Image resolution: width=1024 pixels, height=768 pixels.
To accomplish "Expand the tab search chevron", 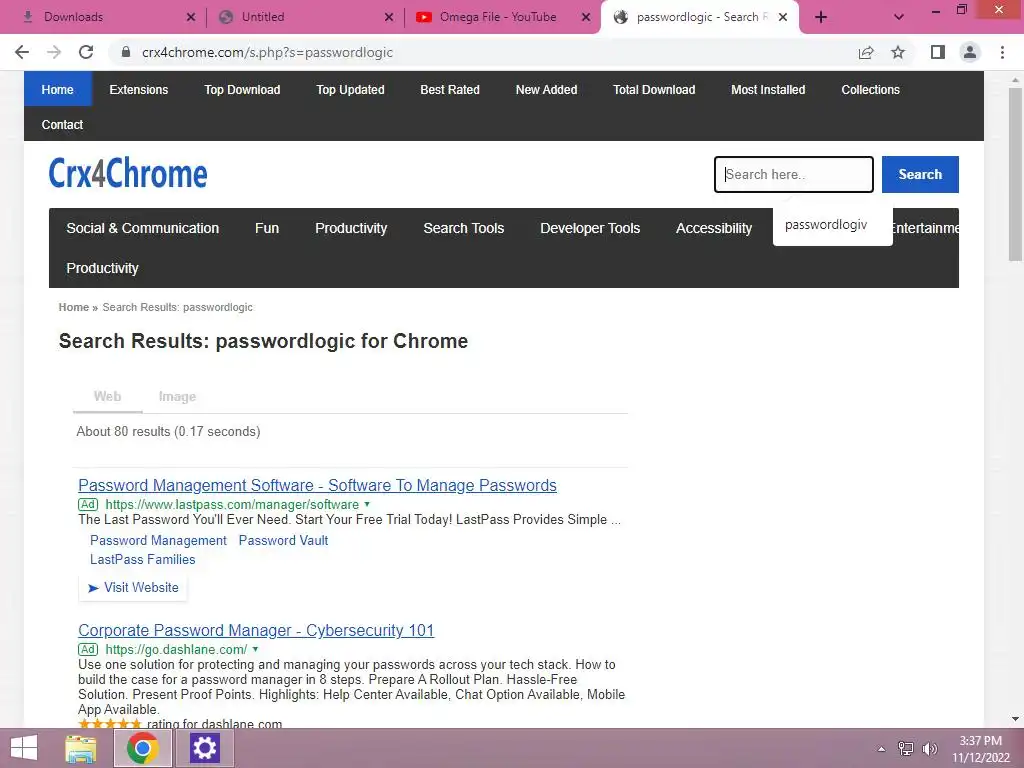I will click(x=899, y=17).
